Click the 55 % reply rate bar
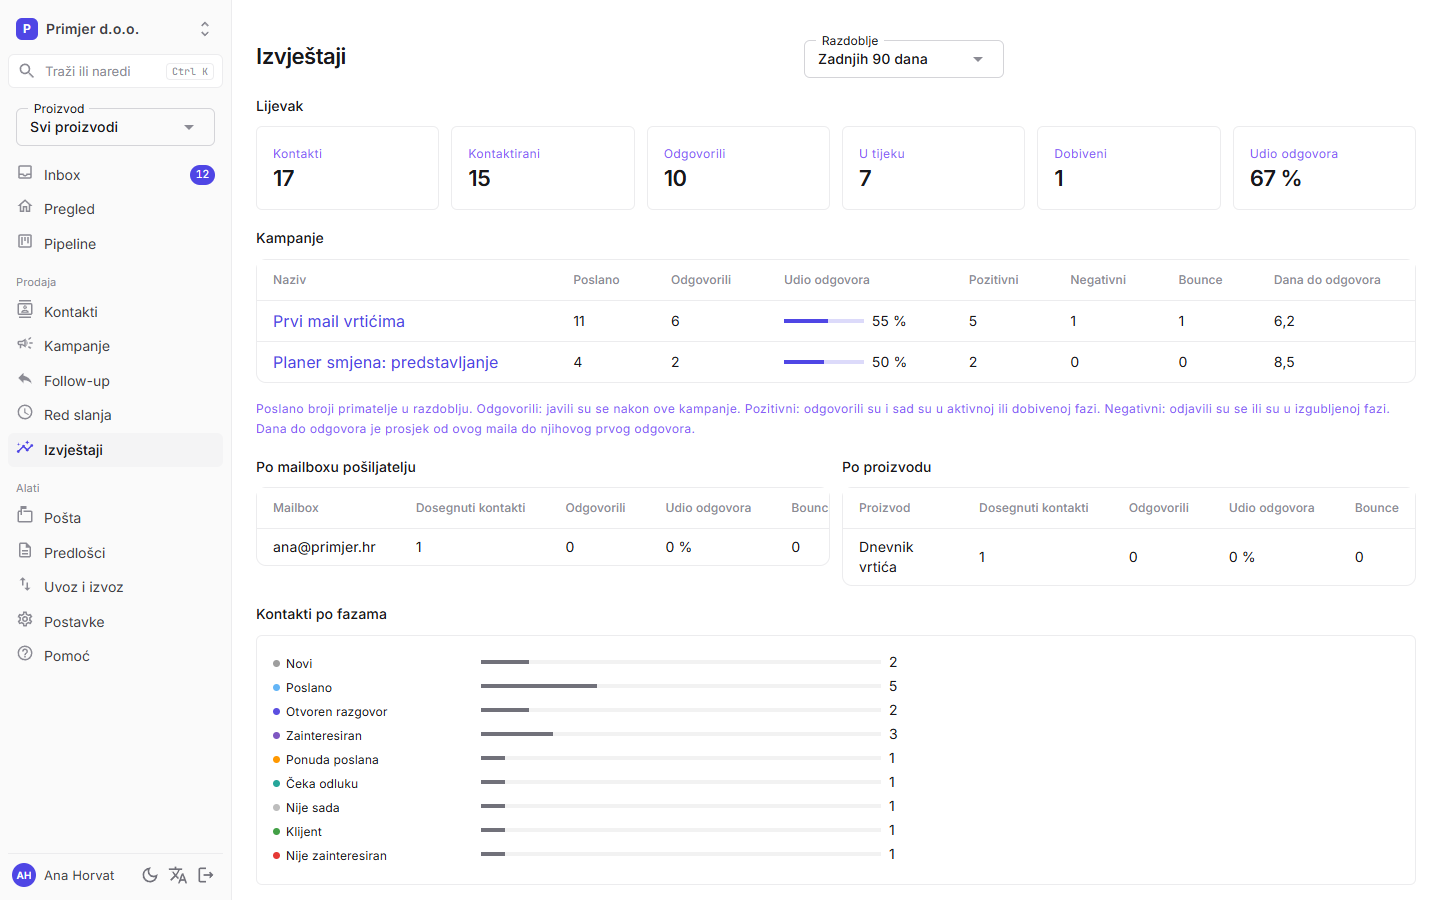Viewport: 1440px width, 900px height. (x=824, y=321)
